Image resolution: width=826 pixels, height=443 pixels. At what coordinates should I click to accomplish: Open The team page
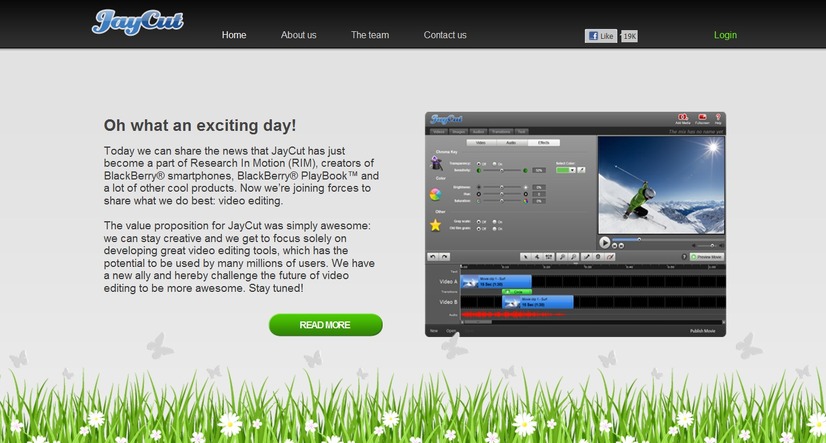click(x=370, y=35)
